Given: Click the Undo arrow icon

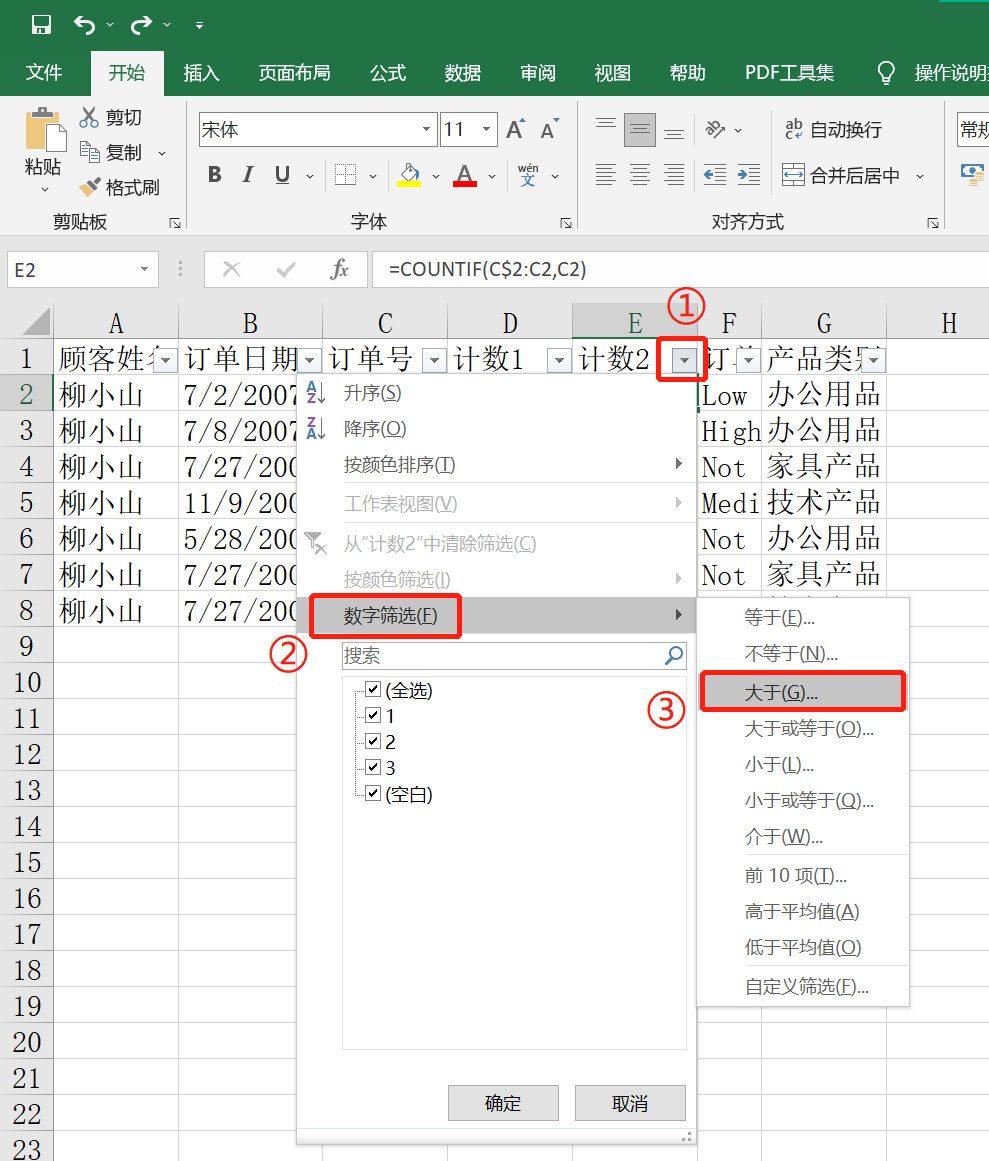Looking at the screenshot, I should 84,25.
